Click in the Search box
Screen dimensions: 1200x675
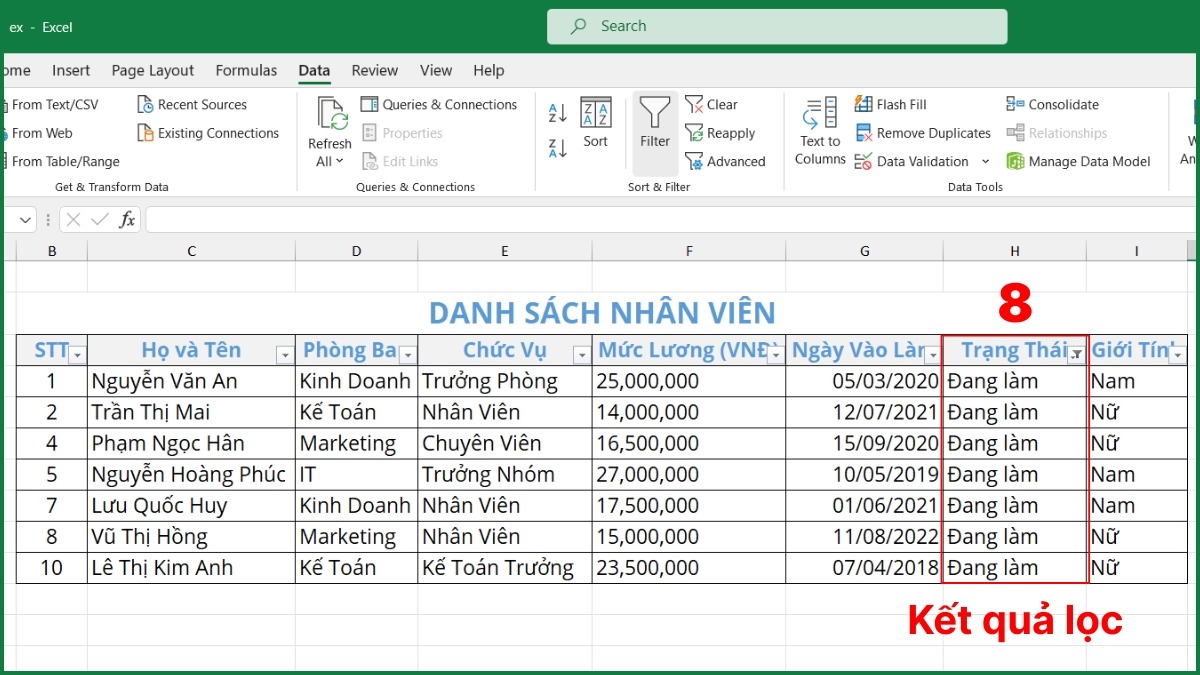(776, 26)
